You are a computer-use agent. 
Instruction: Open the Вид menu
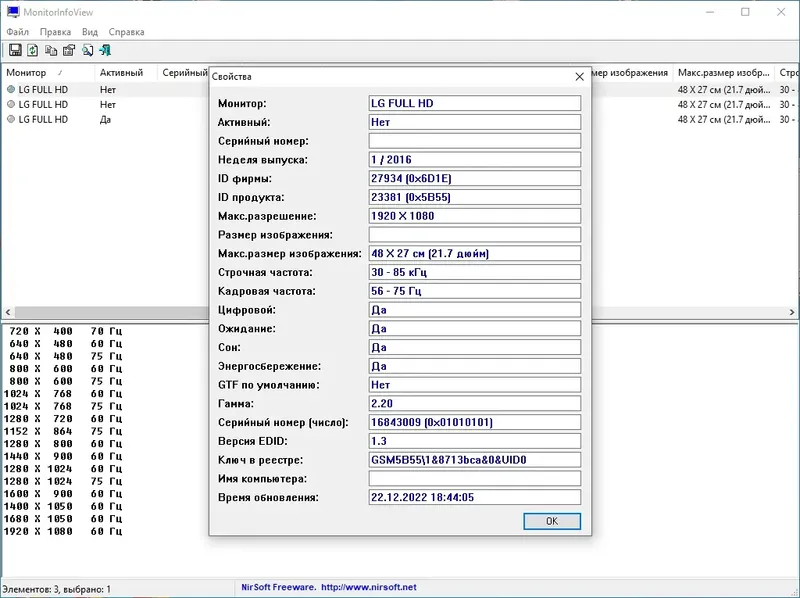coord(90,32)
